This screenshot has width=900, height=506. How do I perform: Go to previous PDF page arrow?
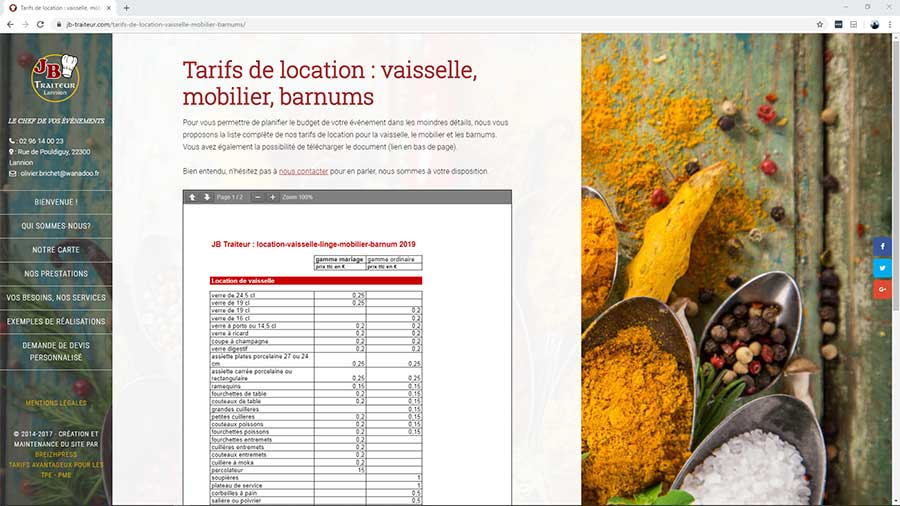(192, 197)
